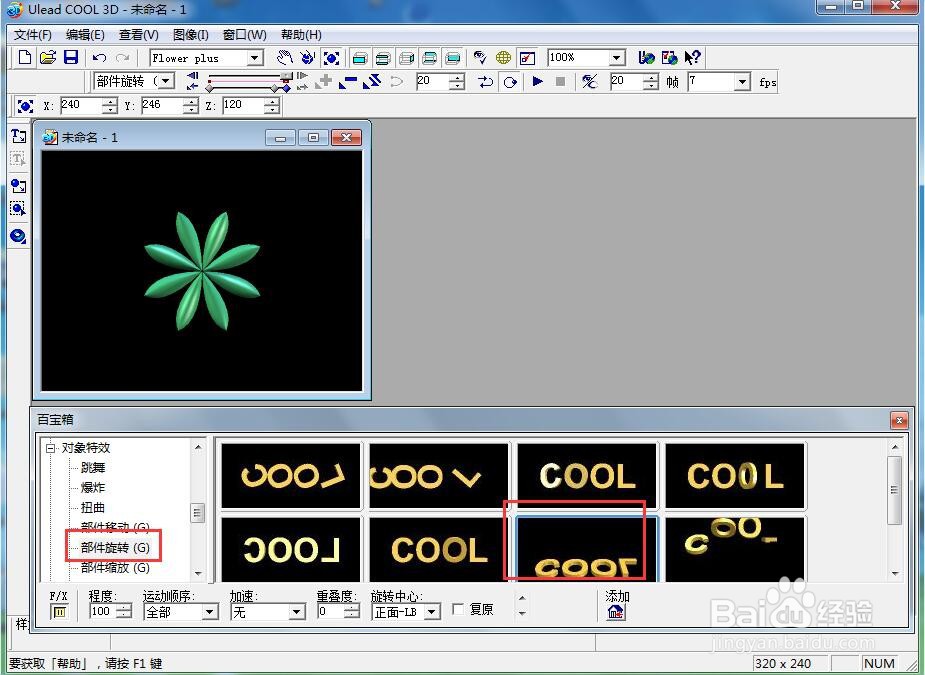Check the 复原 checkbox

pyautogui.click(x=458, y=609)
